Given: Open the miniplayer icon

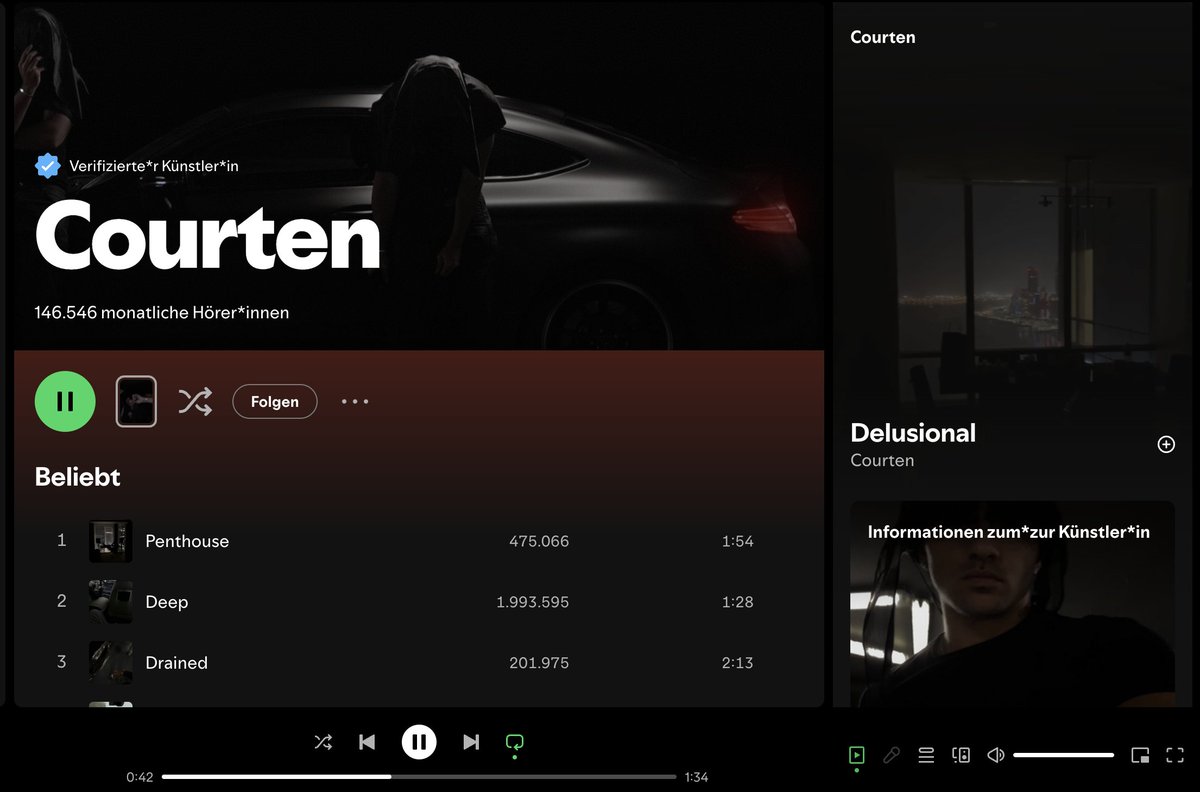Looking at the screenshot, I should 1140,755.
